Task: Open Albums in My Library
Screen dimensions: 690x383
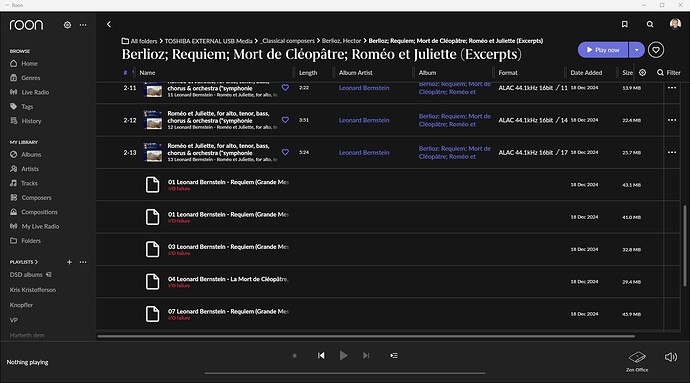Action: (x=26, y=155)
